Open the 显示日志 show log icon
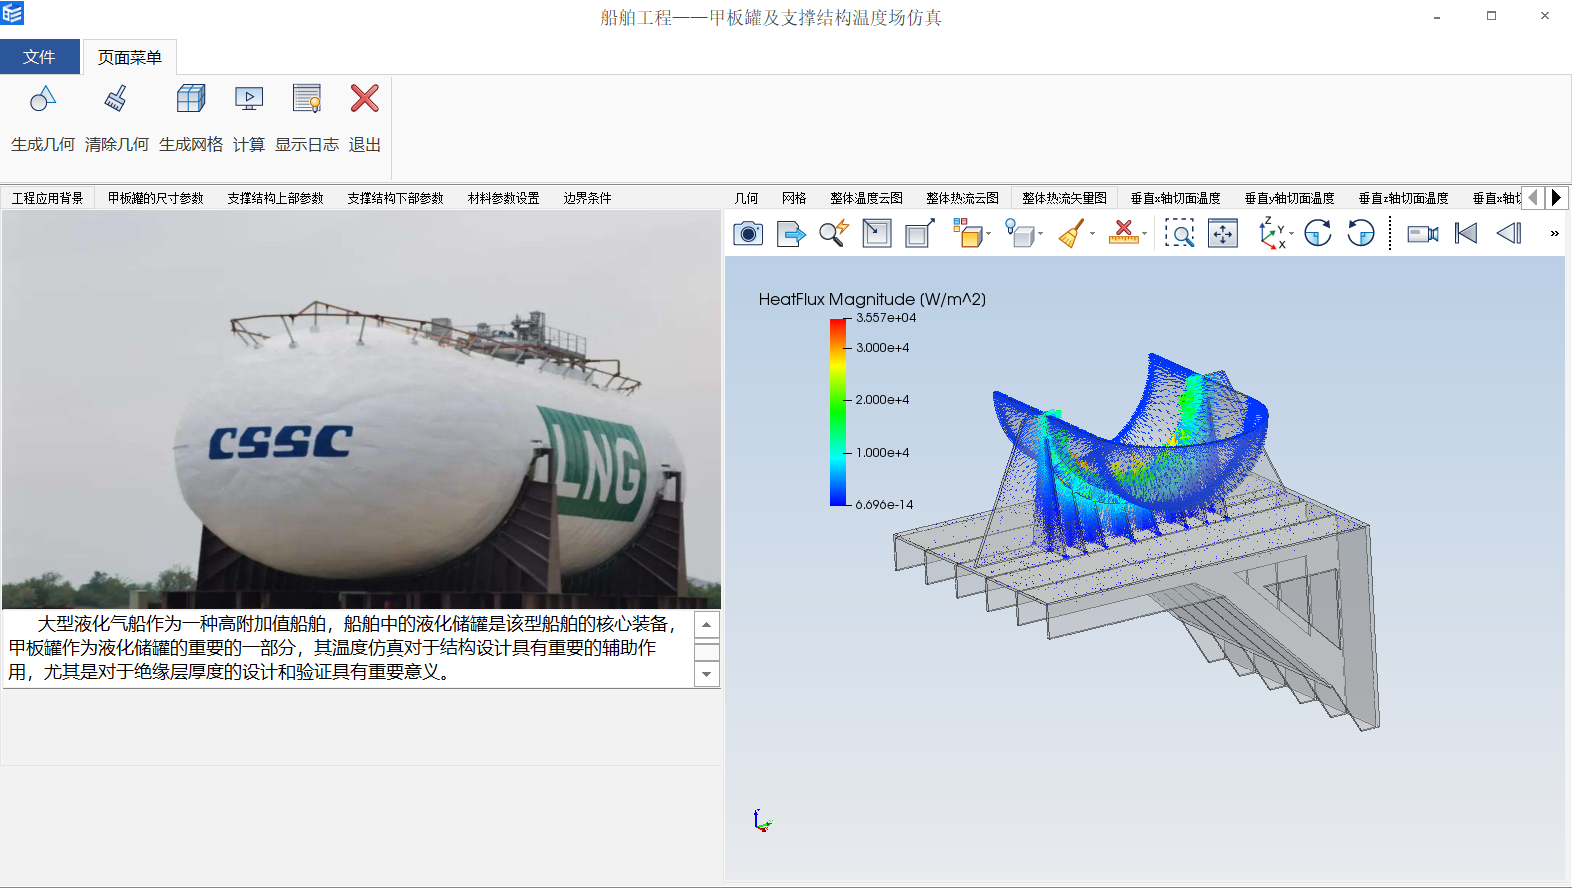Viewport: 1572px width, 888px height. coord(307,98)
